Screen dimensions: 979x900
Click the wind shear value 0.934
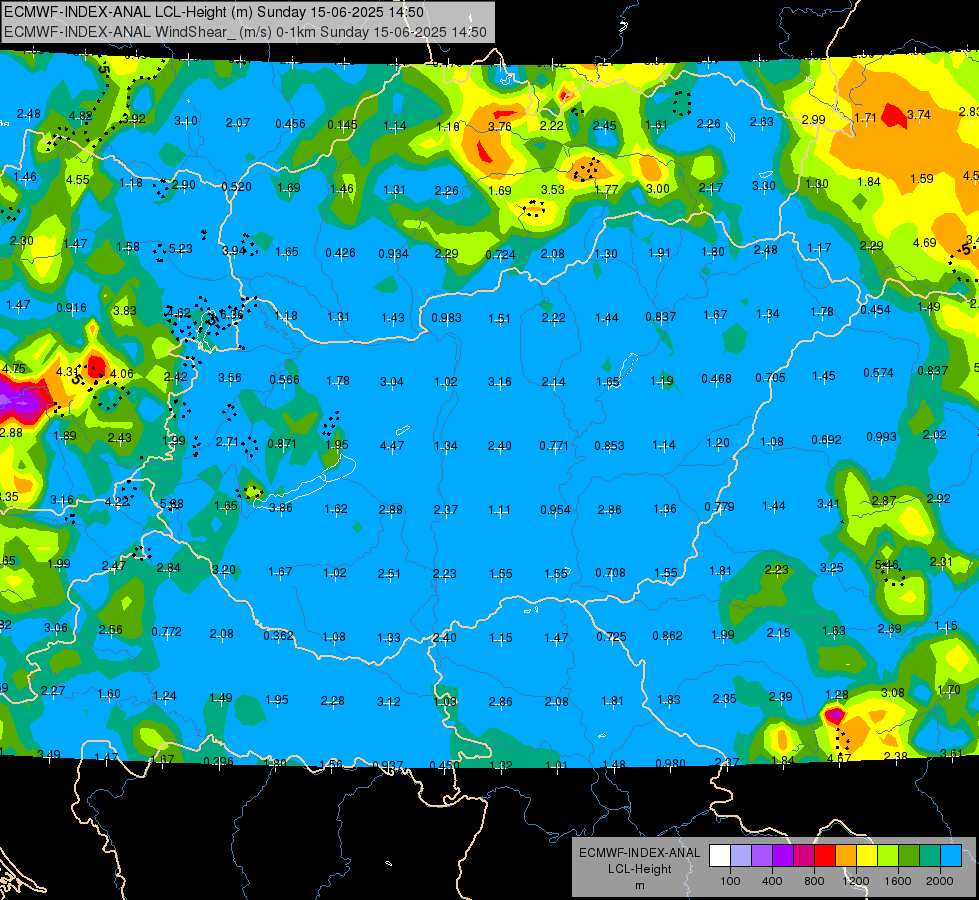[393, 254]
